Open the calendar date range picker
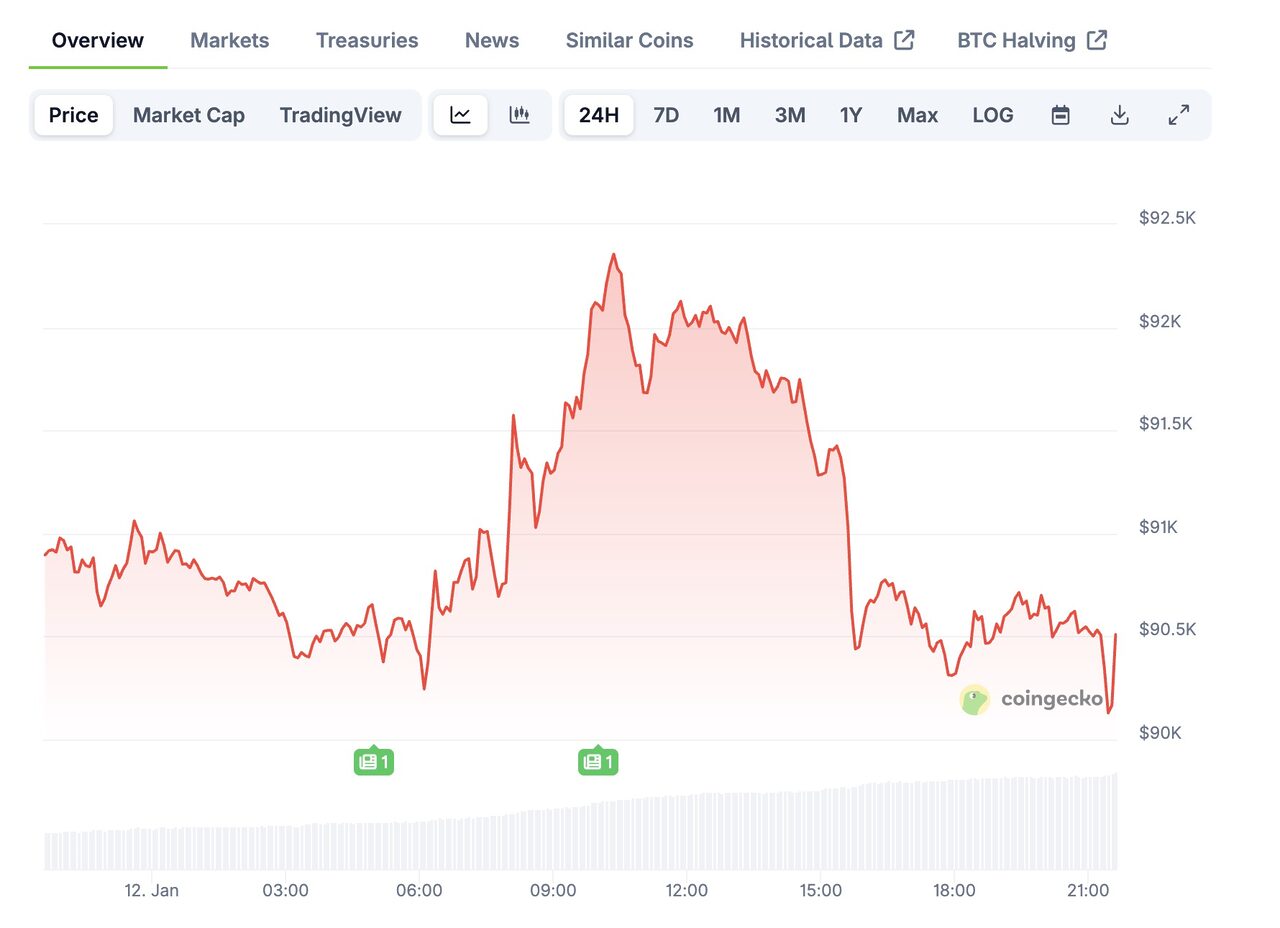This screenshot has height=928, width=1280. pos(1061,115)
